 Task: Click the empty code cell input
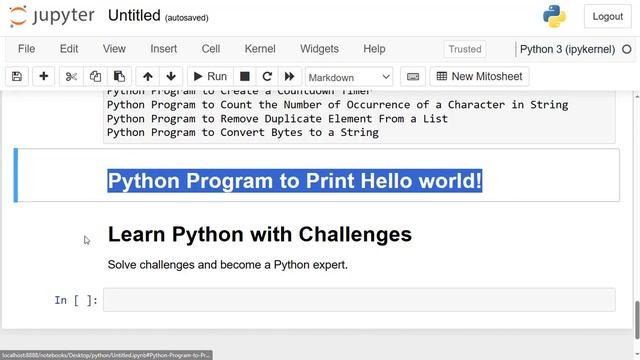[359, 300]
